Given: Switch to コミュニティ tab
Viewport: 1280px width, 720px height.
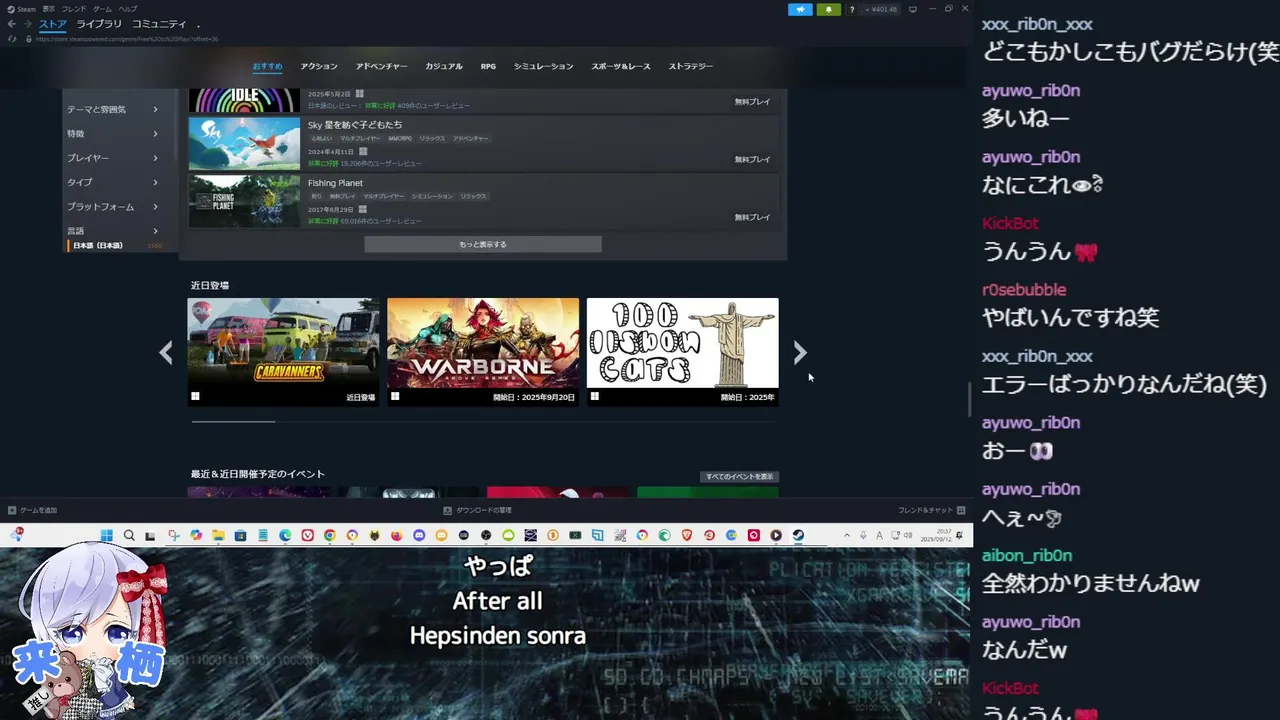Looking at the screenshot, I should [x=159, y=24].
